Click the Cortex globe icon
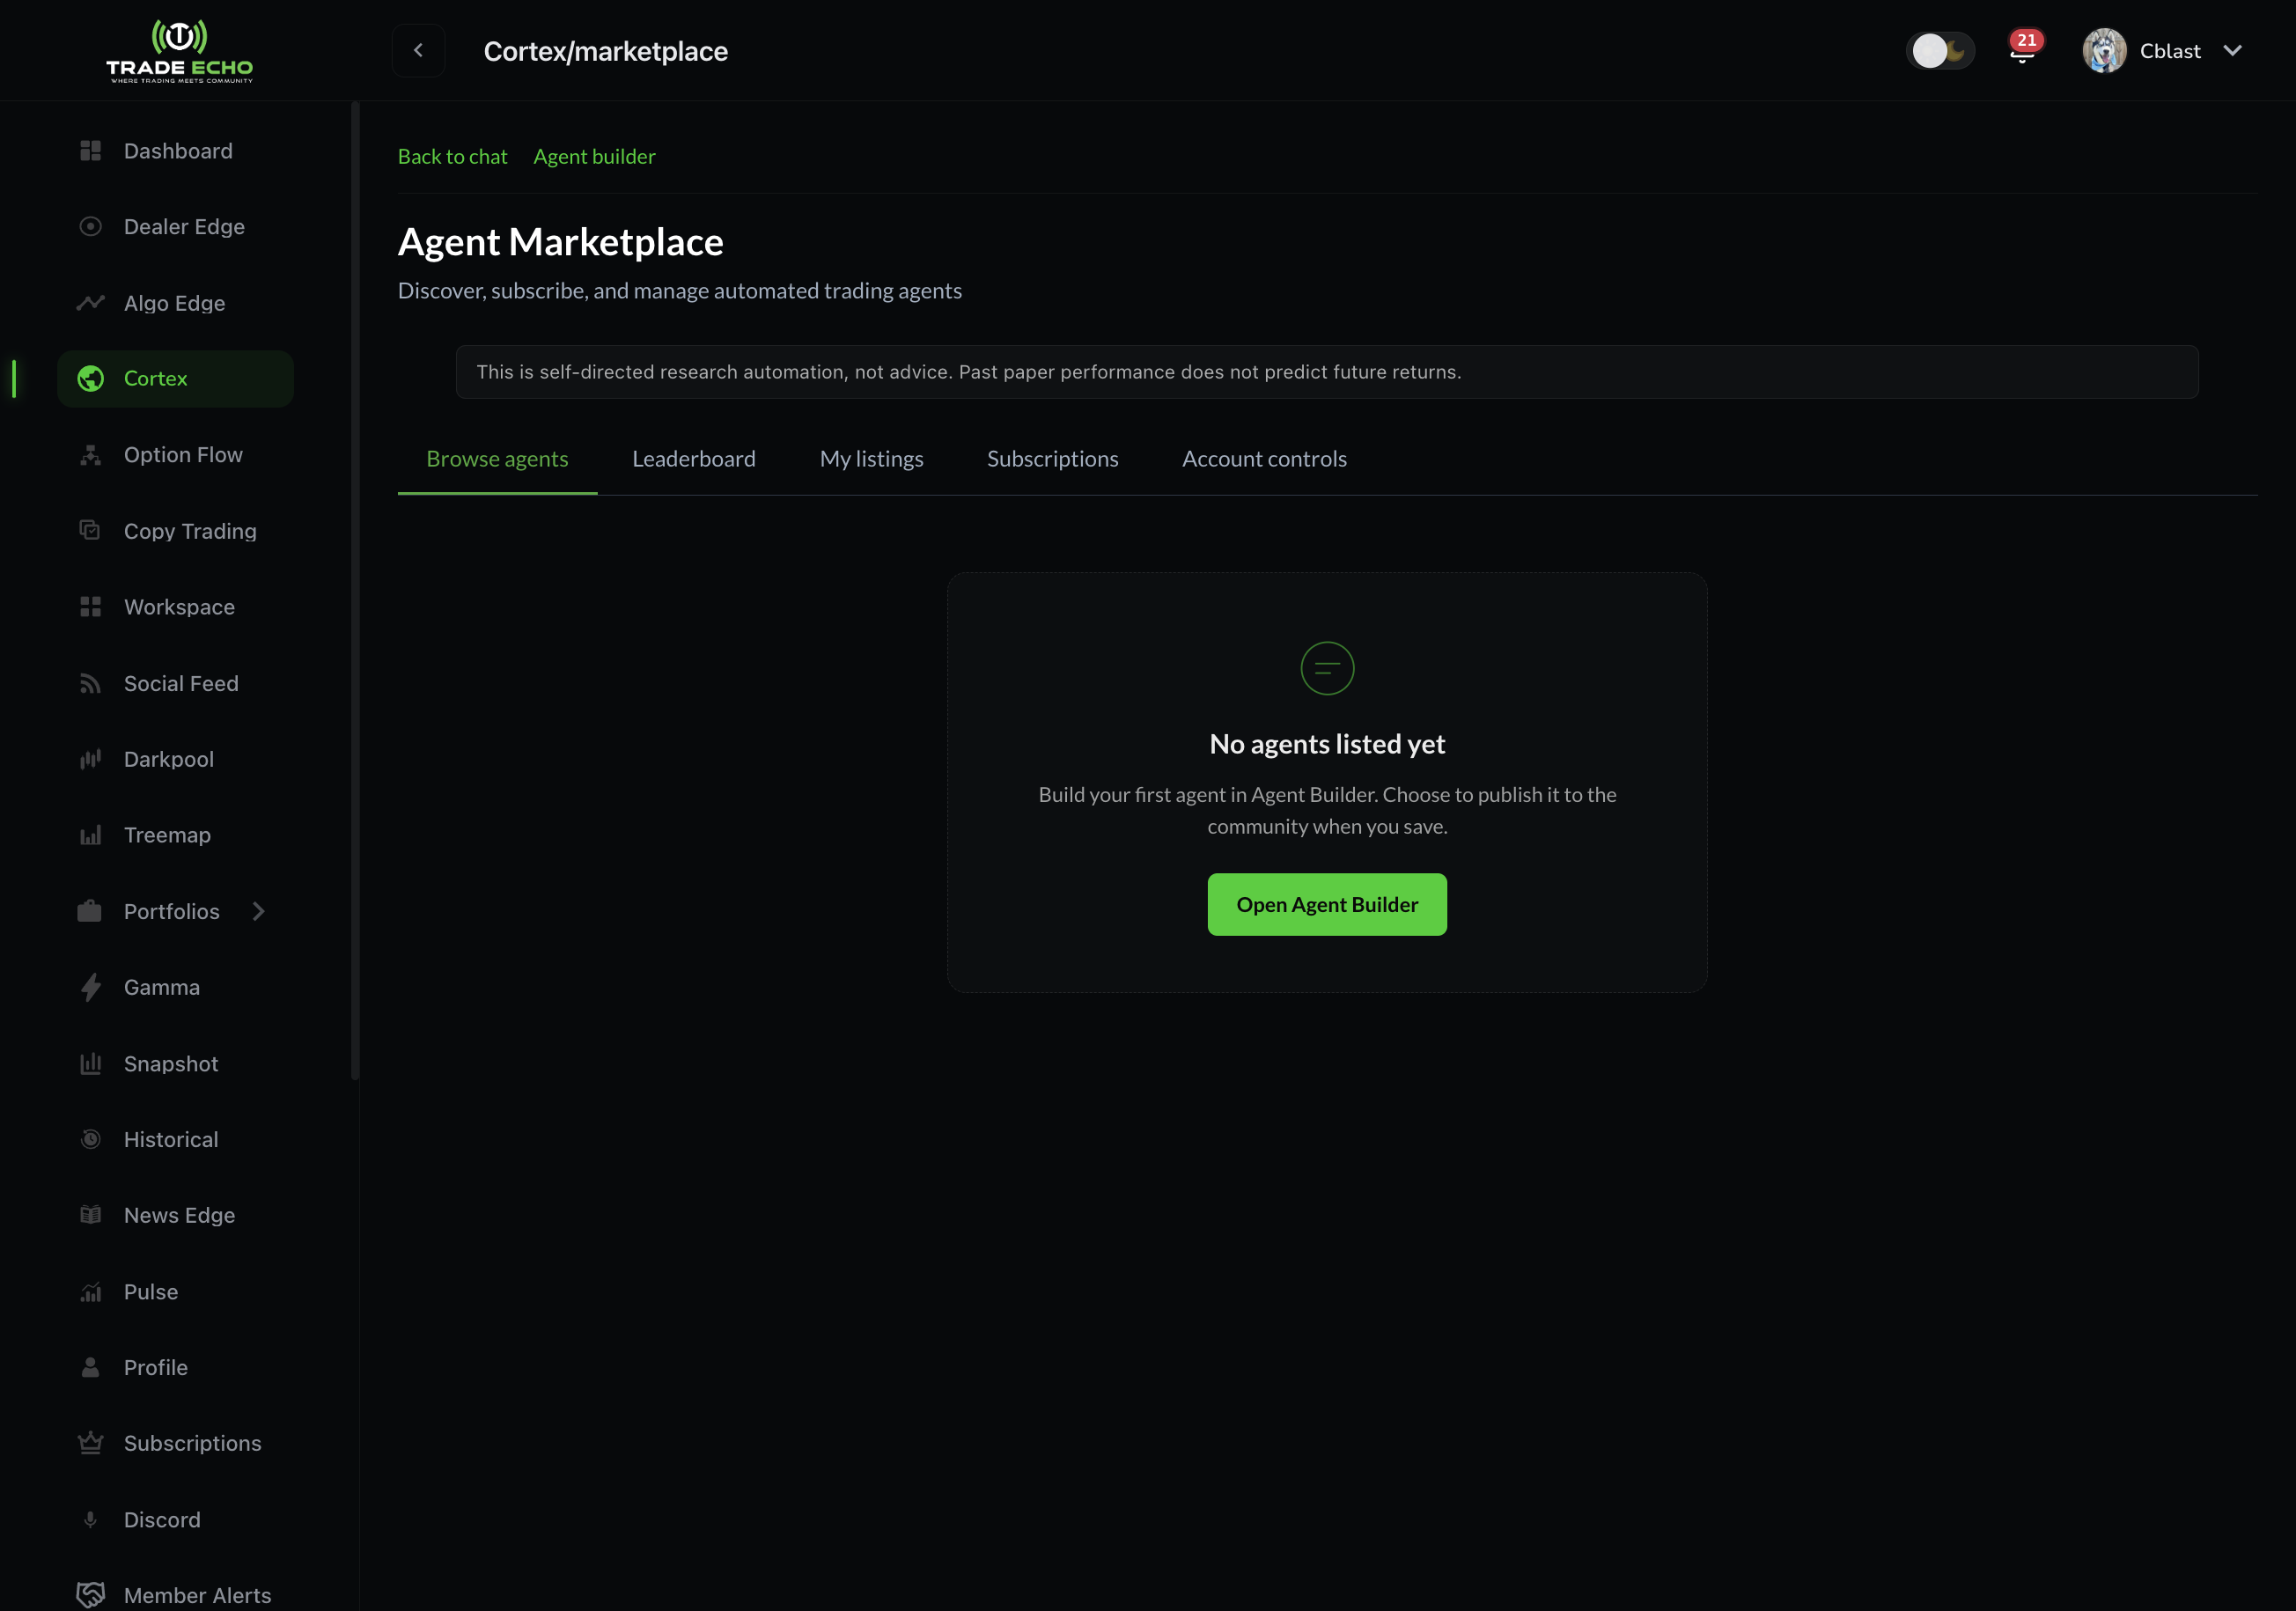This screenshot has width=2296, height=1611. tap(90, 379)
